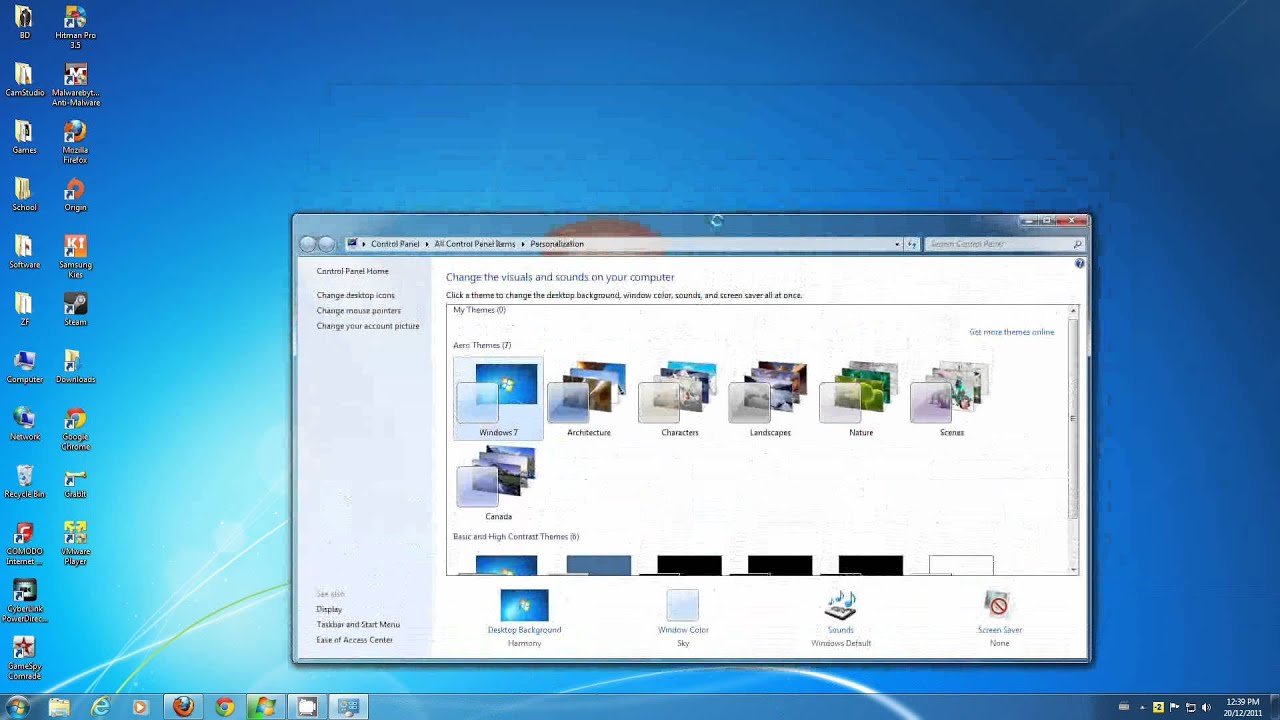
Task: Click Get more themes online link
Action: [x=1011, y=332]
